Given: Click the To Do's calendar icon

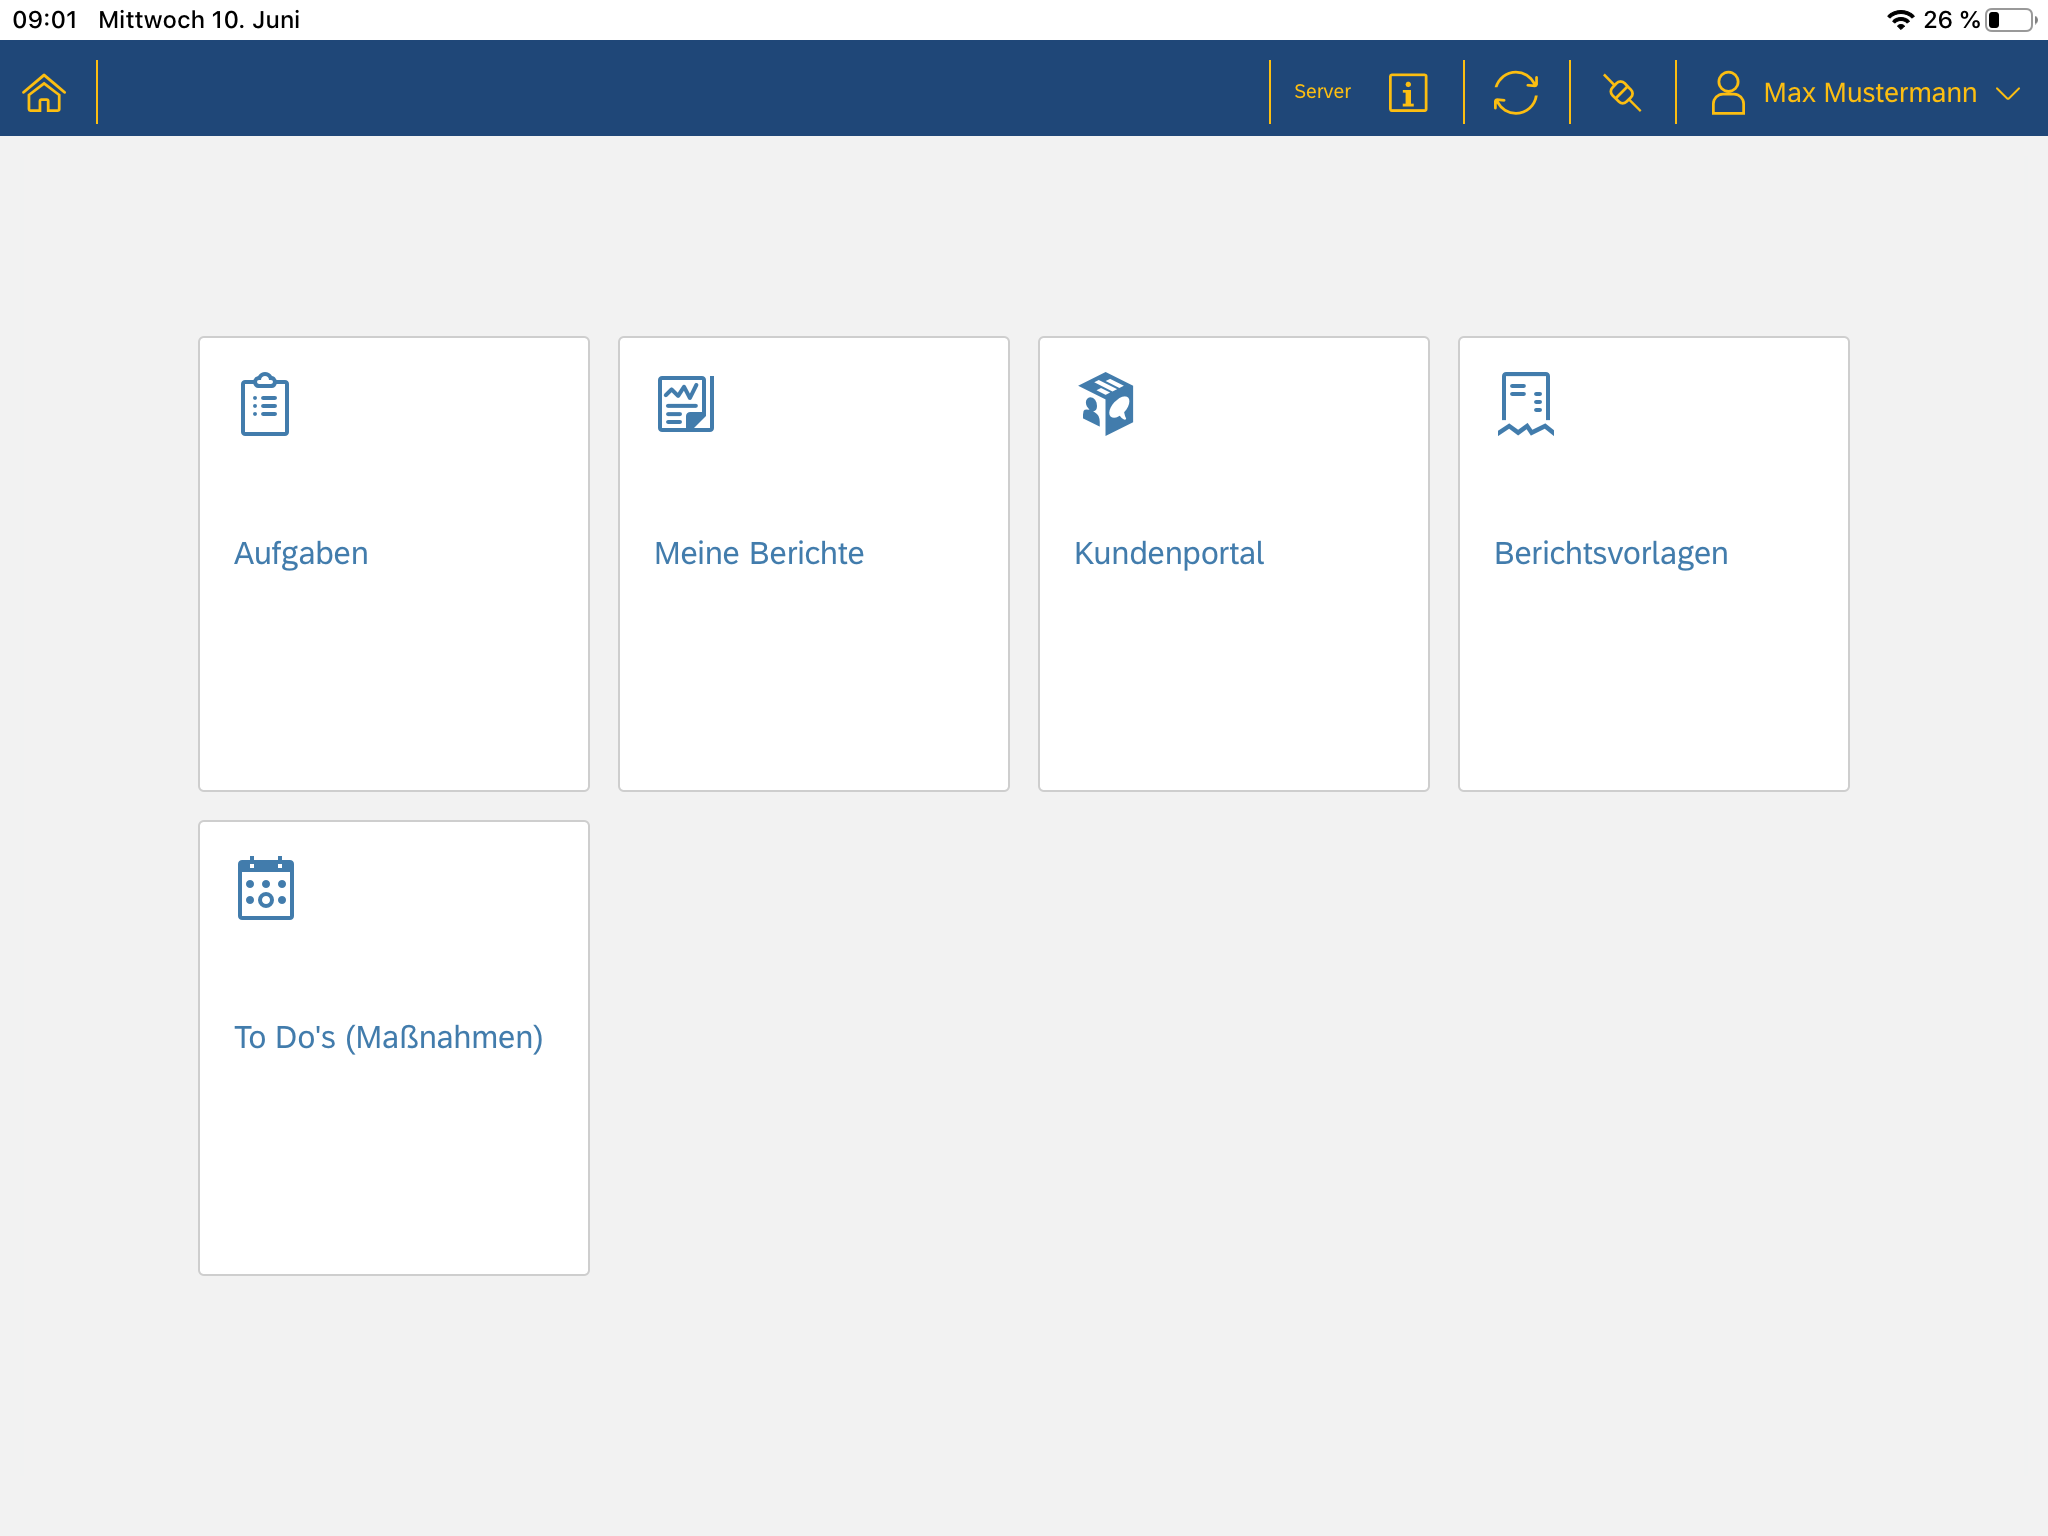Looking at the screenshot, I should click(x=266, y=888).
